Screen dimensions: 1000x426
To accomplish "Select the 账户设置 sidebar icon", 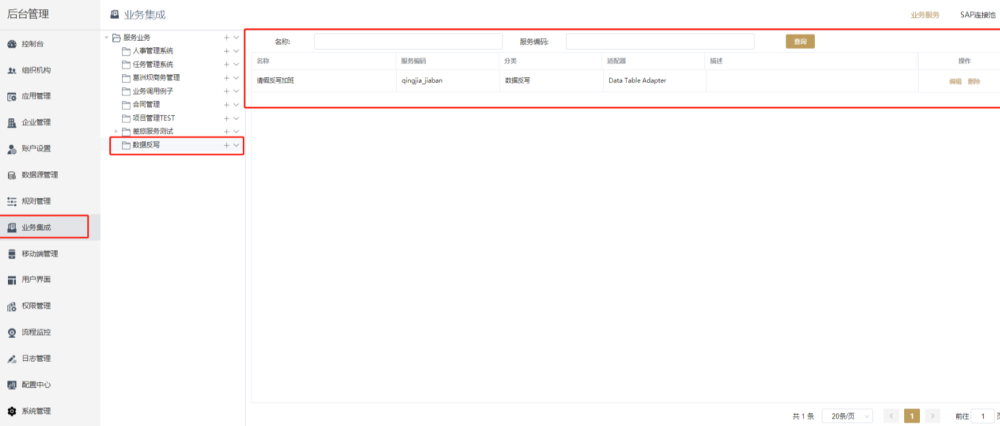I will point(12,149).
